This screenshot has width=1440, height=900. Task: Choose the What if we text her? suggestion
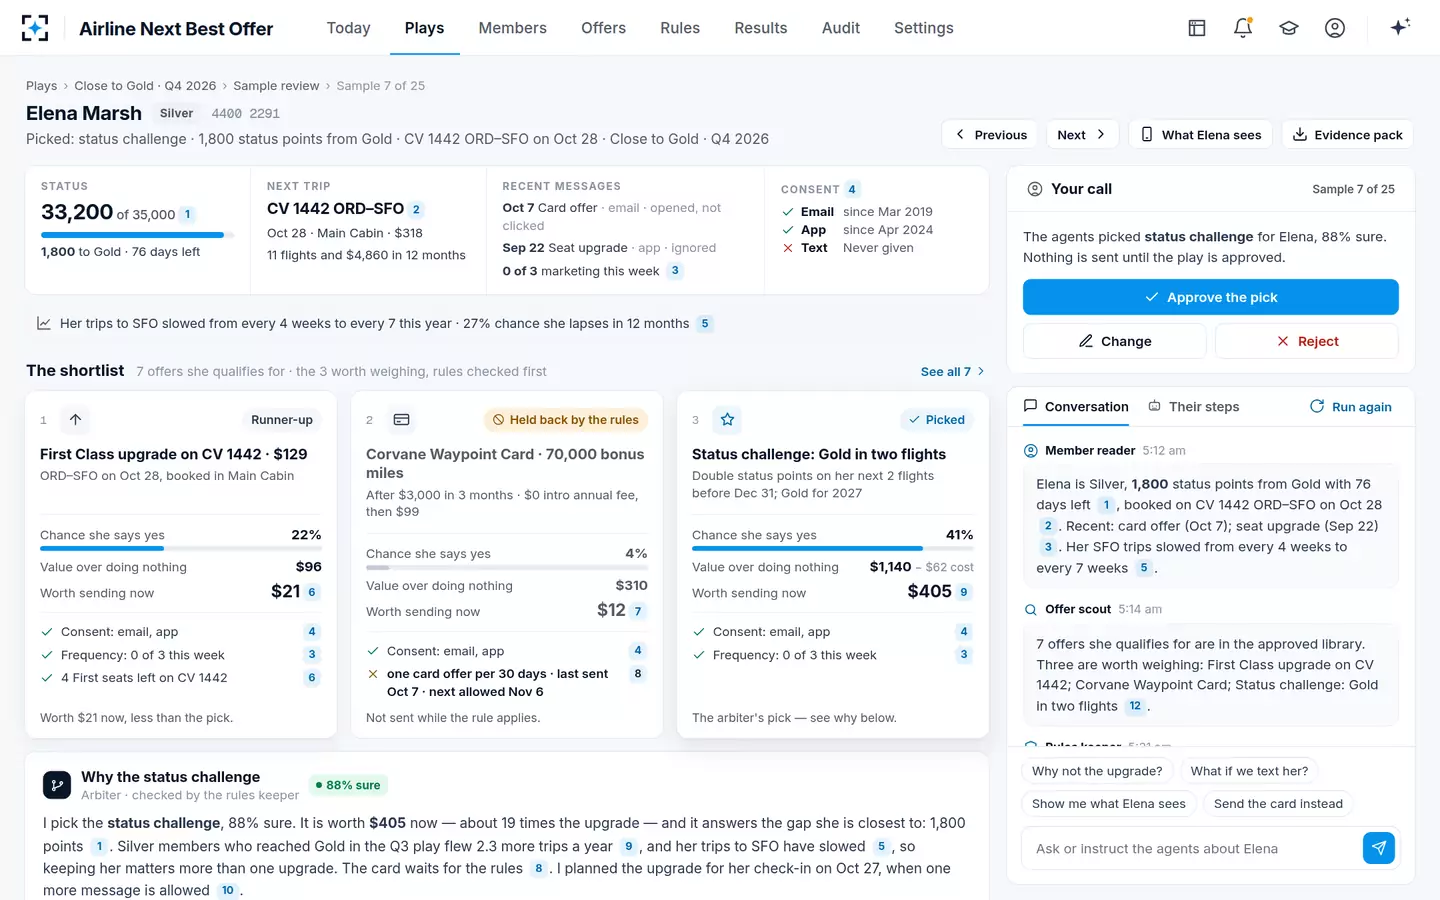tap(1249, 771)
